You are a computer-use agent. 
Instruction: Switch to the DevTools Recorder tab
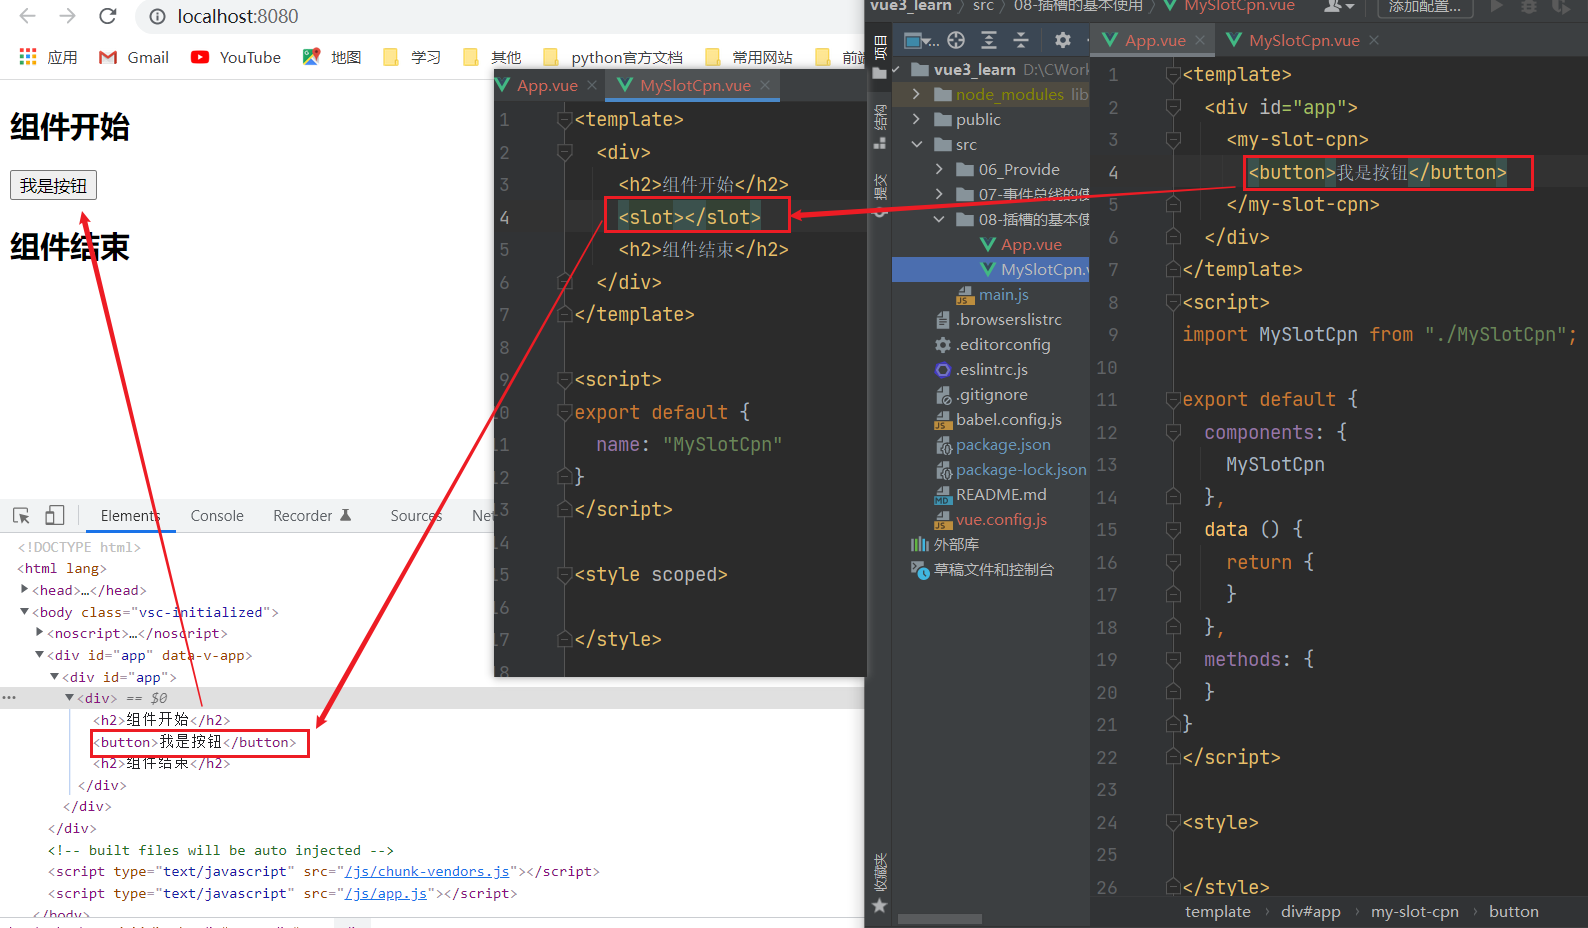[x=312, y=515]
